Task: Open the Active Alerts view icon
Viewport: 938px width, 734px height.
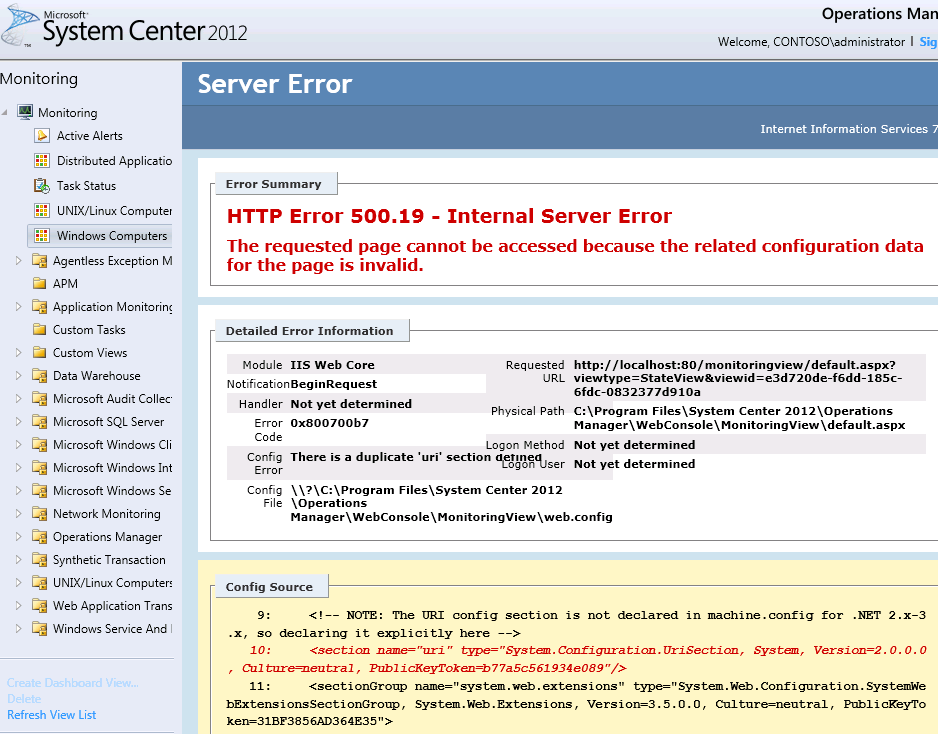Action: 41,136
